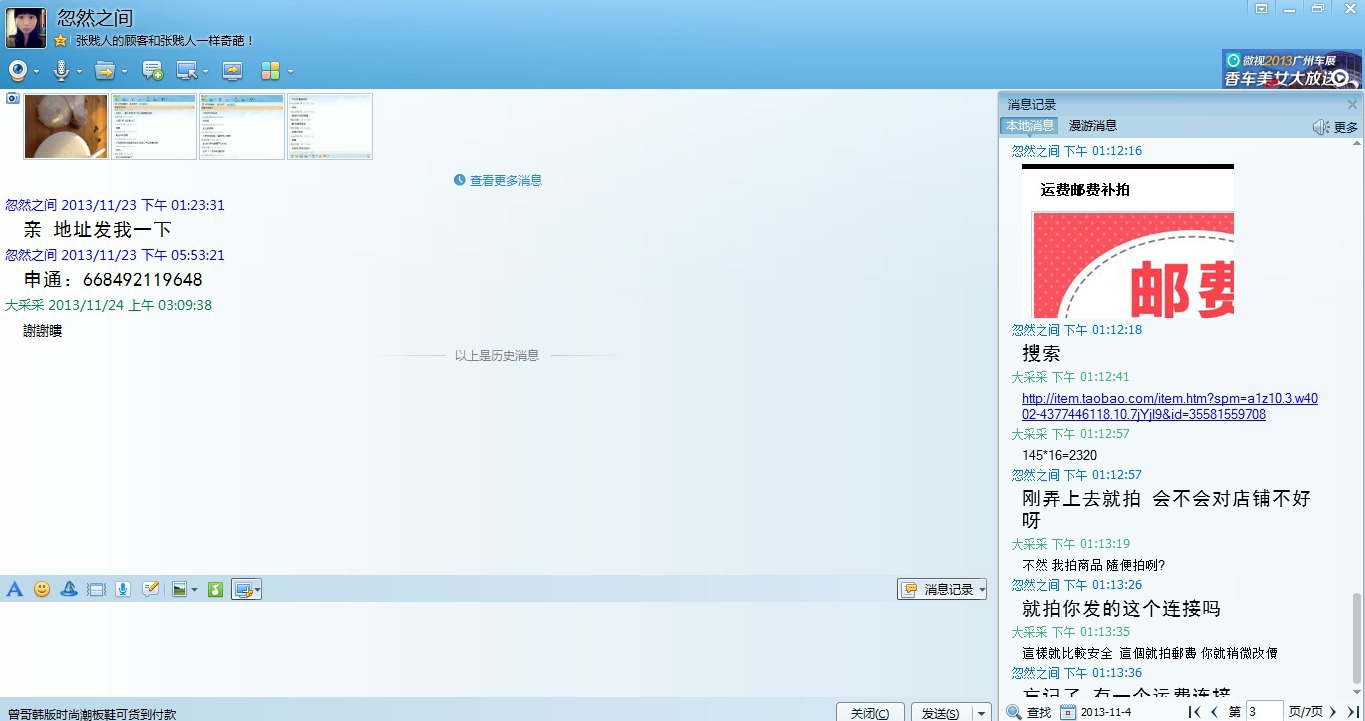Screen dimensions: 1365x721
Task: Open the send button options dropdown arrow
Action: coord(981,713)
